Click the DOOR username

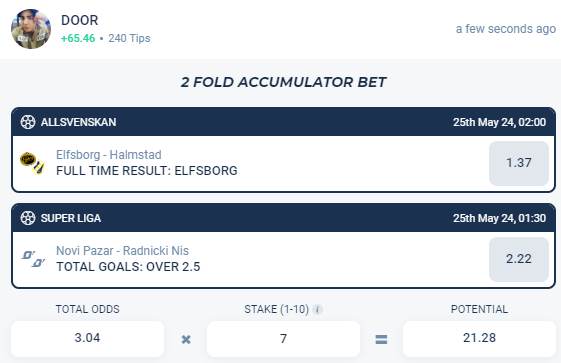coord(79,20)
